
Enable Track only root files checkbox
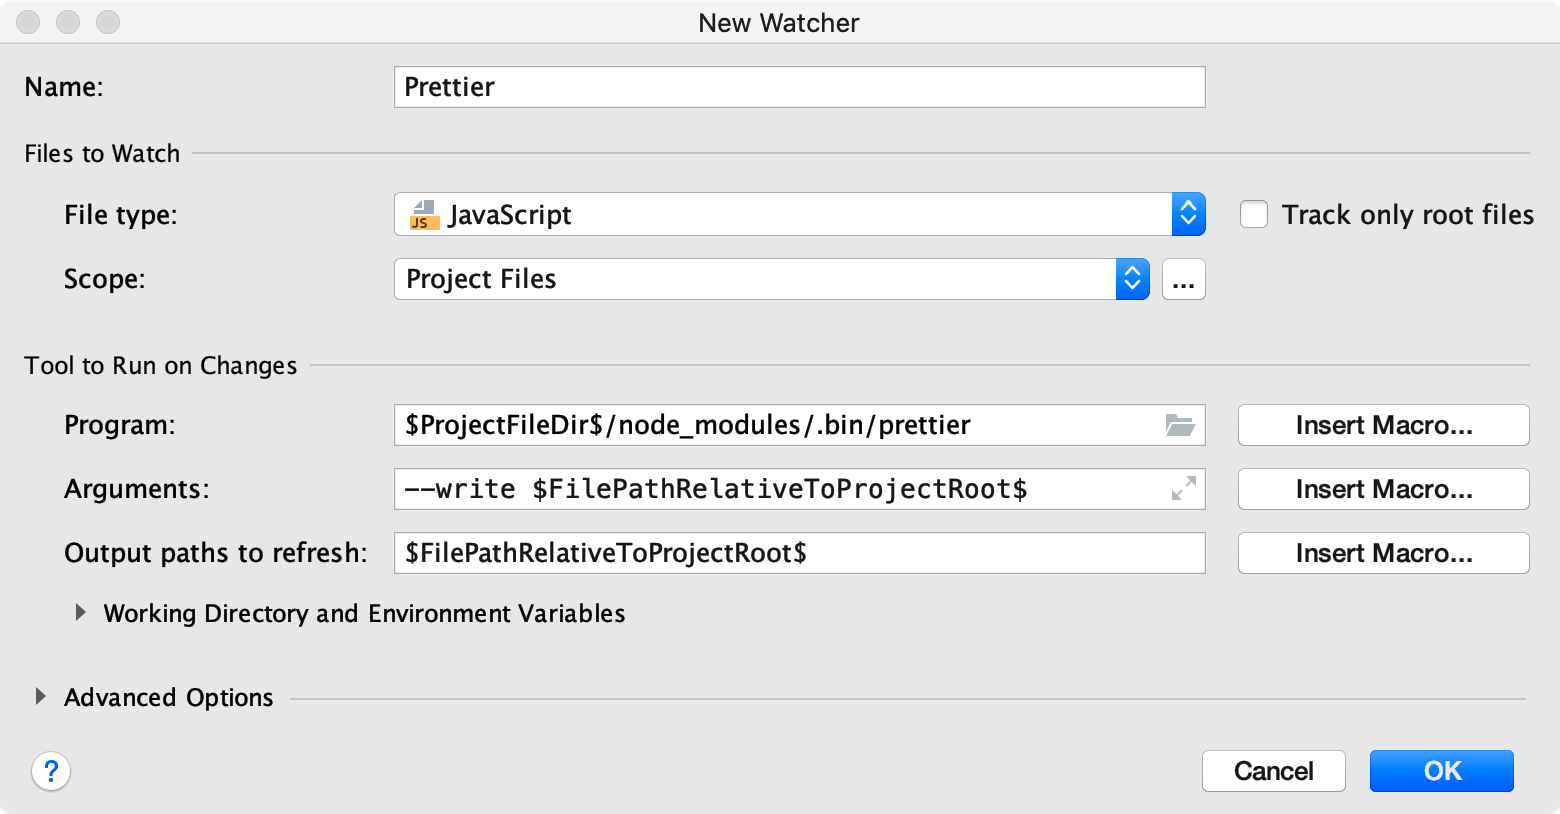pos(1254,215)
